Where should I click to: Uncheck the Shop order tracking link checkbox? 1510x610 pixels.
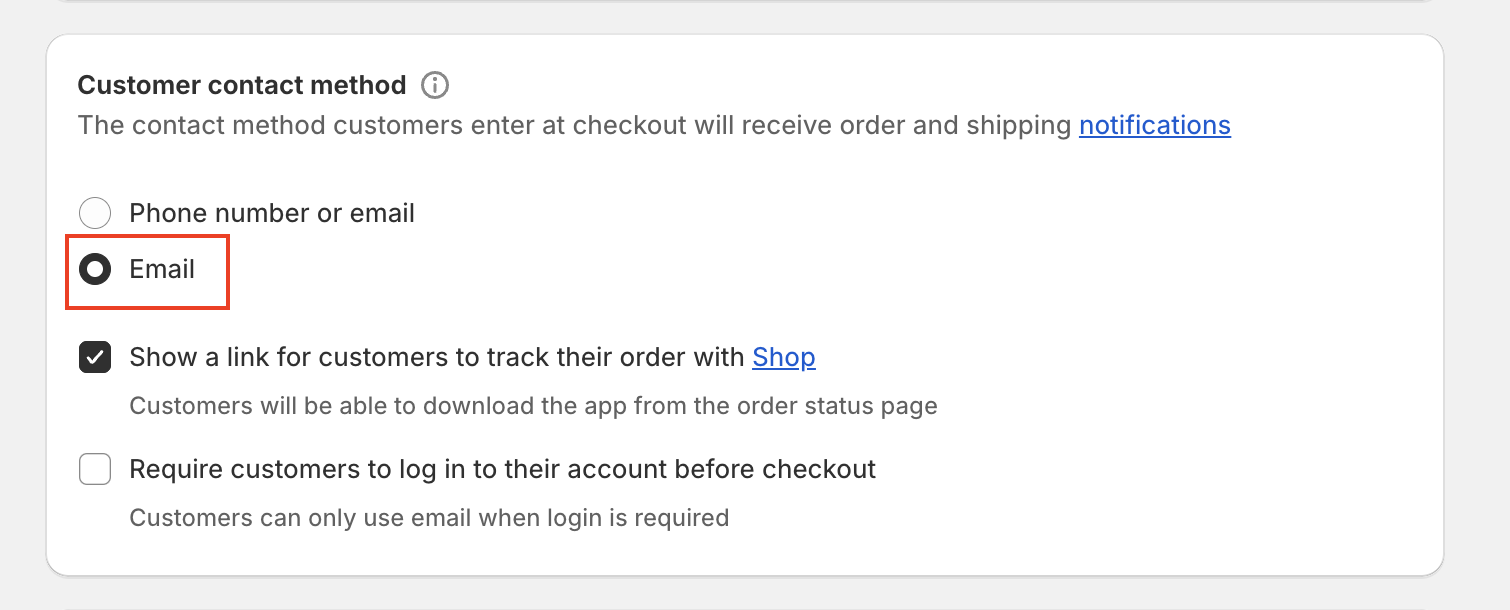pos(95,357)
